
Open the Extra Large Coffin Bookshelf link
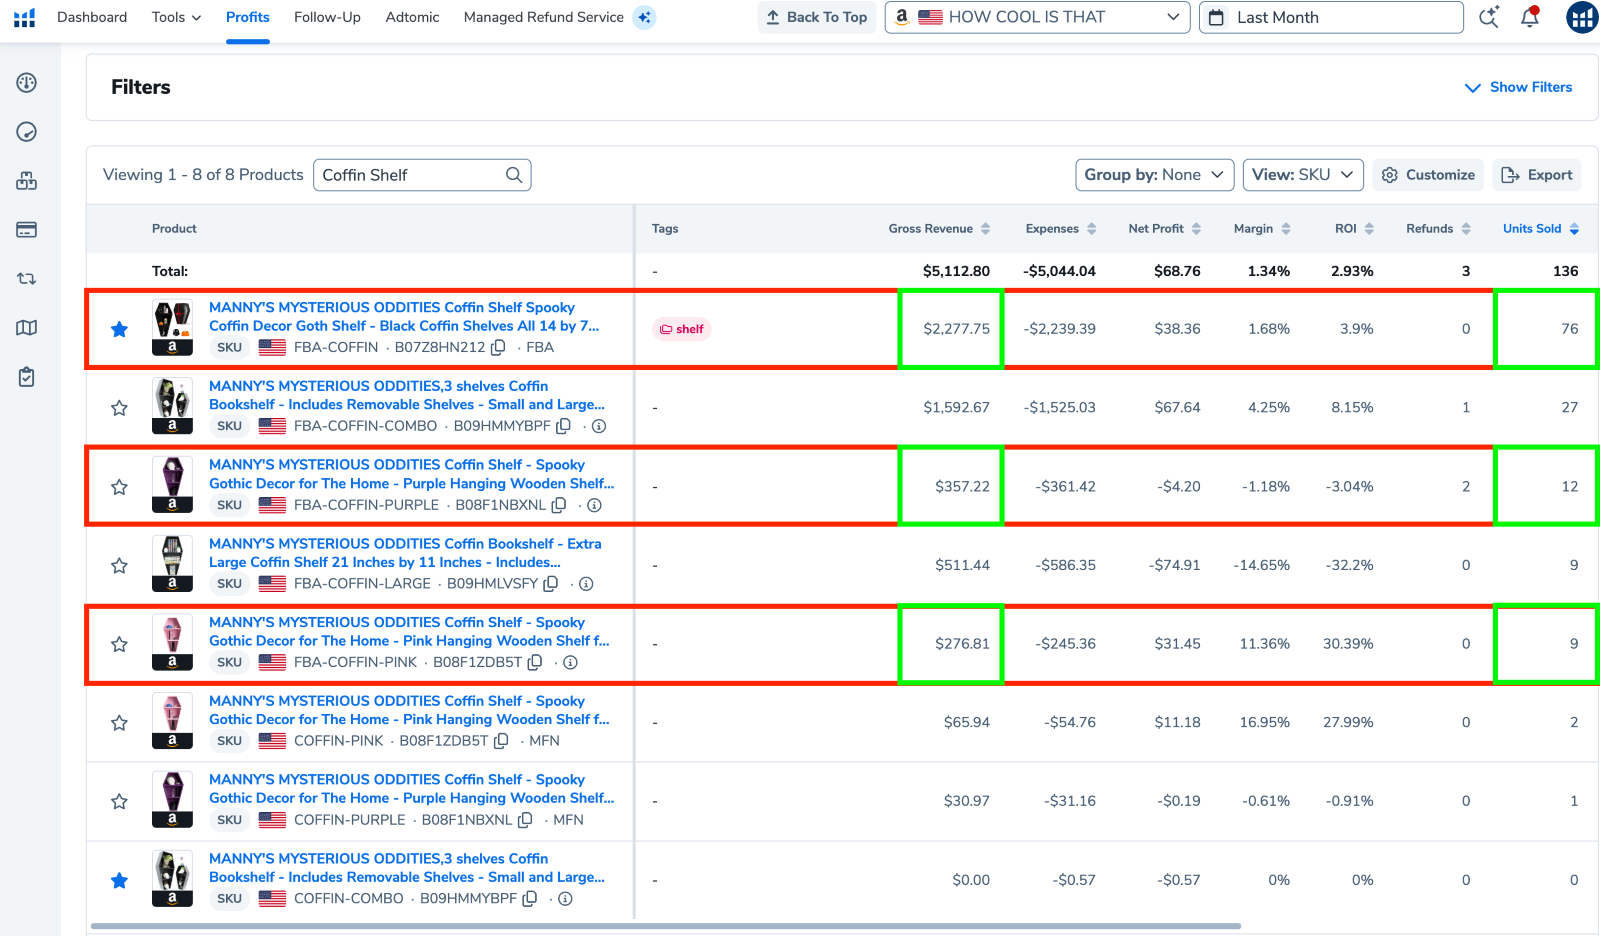click(x=405, y=553)
